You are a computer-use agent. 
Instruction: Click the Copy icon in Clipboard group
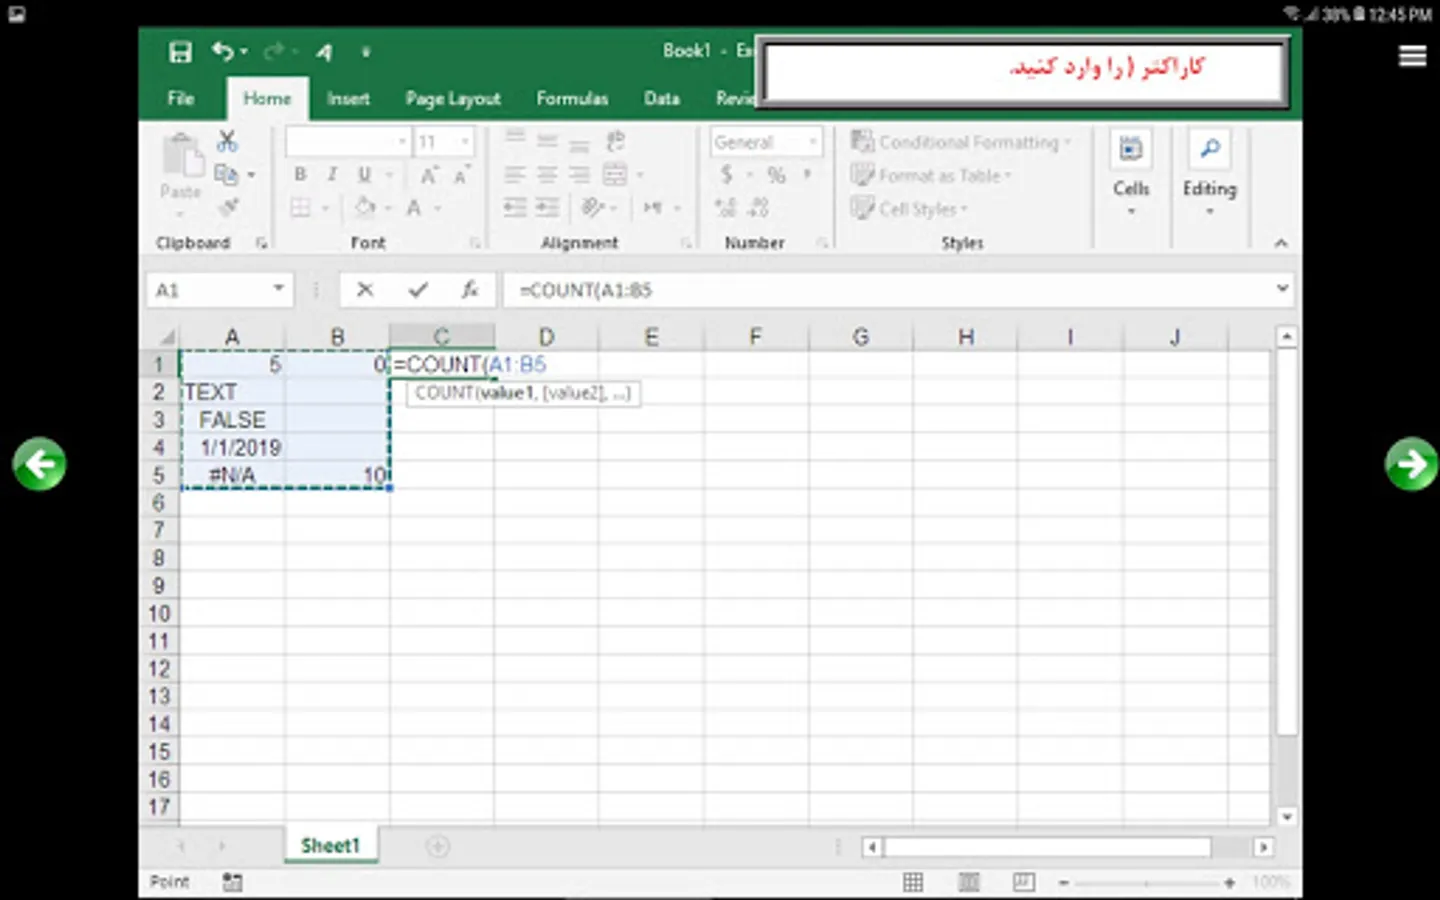227,175
